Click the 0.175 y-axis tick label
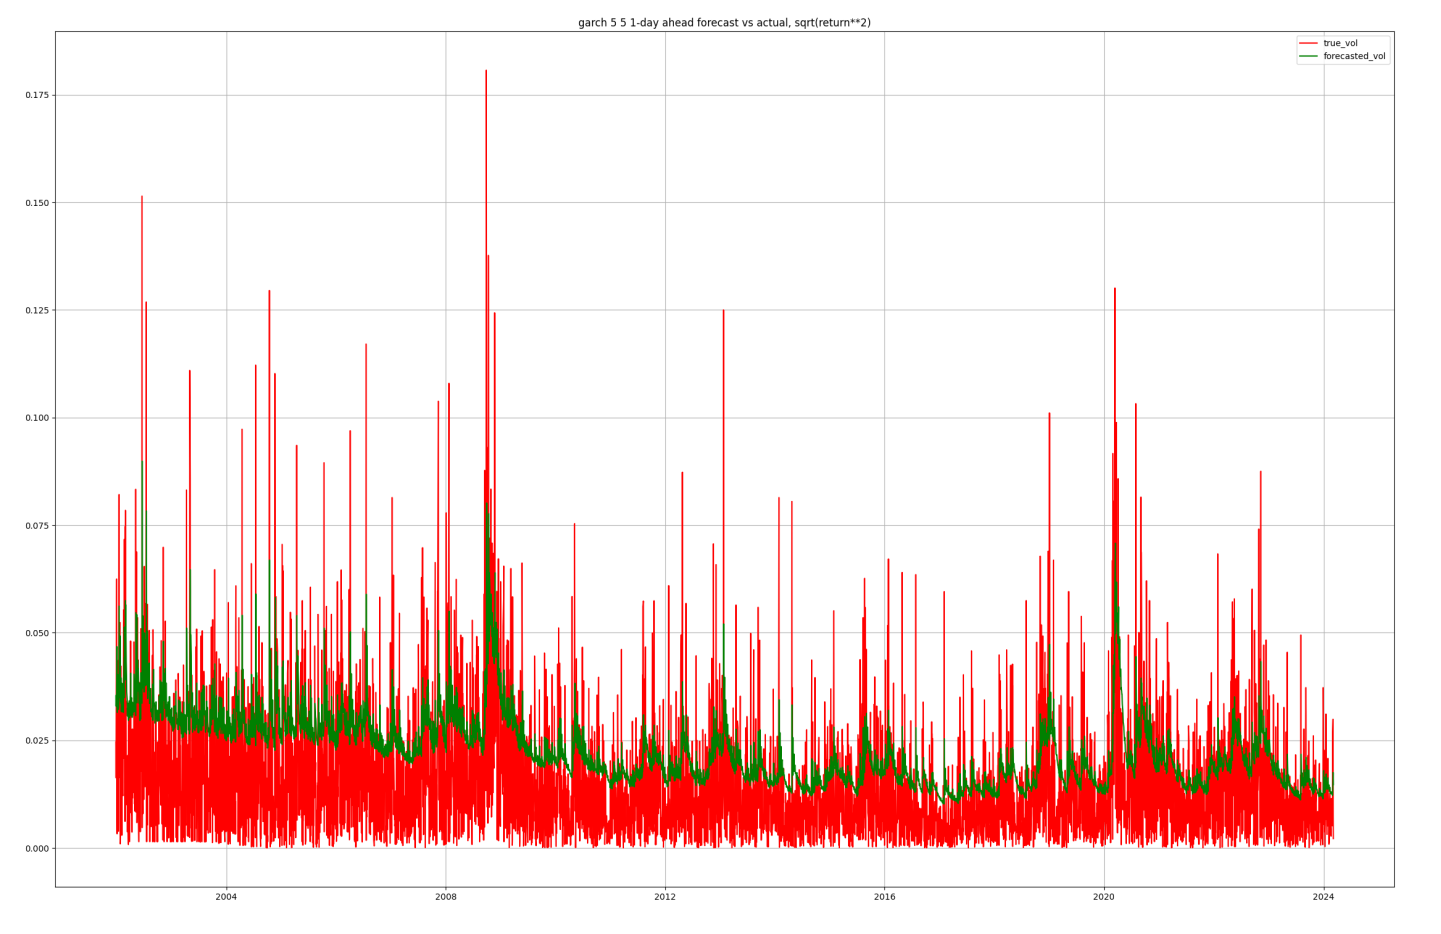Image resolution: width=1441 pixels, height=934 pixels. pyautogui.click(x=37, y=95)
